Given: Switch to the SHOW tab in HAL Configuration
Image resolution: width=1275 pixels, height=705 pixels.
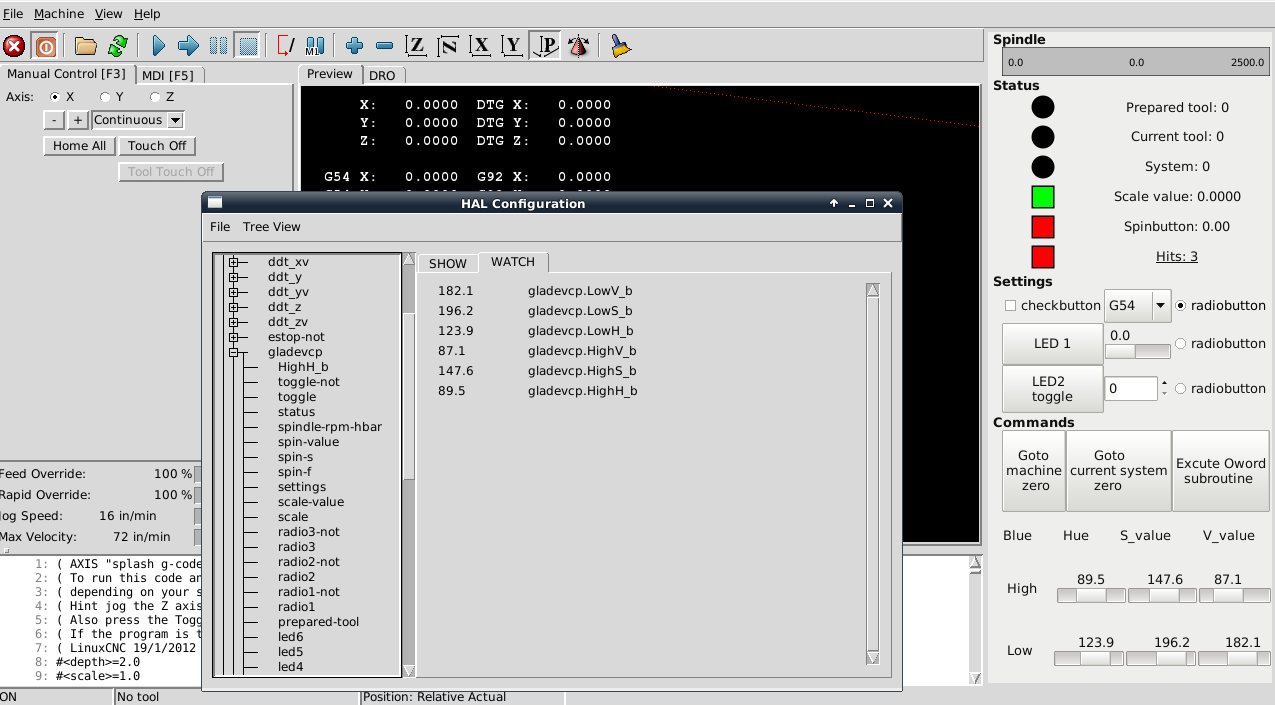Looking at the screenshot, I should [x=448, y=263].
